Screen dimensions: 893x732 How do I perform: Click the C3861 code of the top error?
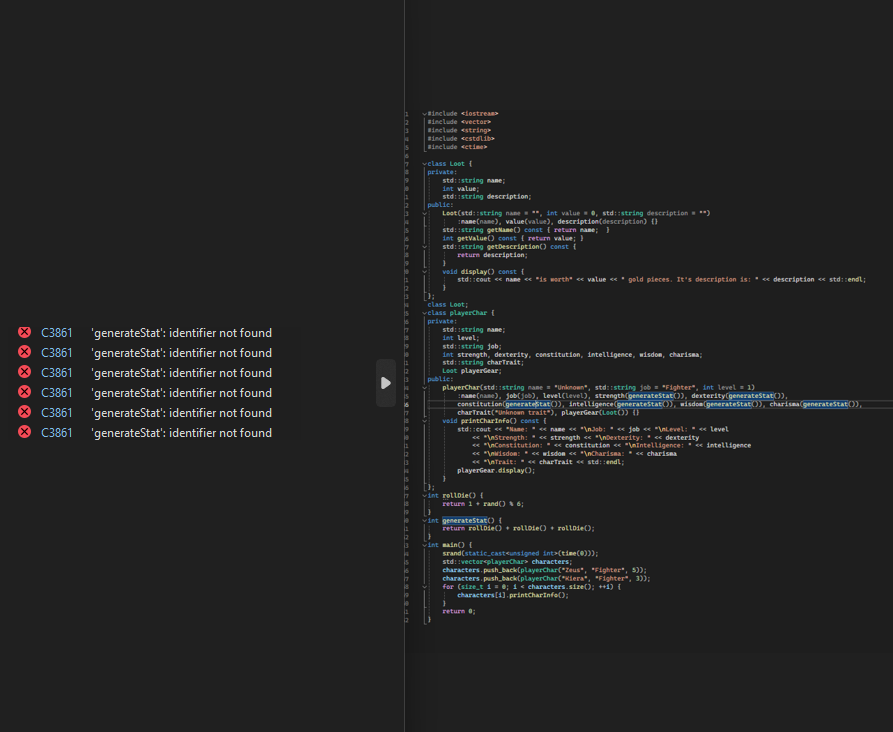tap(55, 332)
